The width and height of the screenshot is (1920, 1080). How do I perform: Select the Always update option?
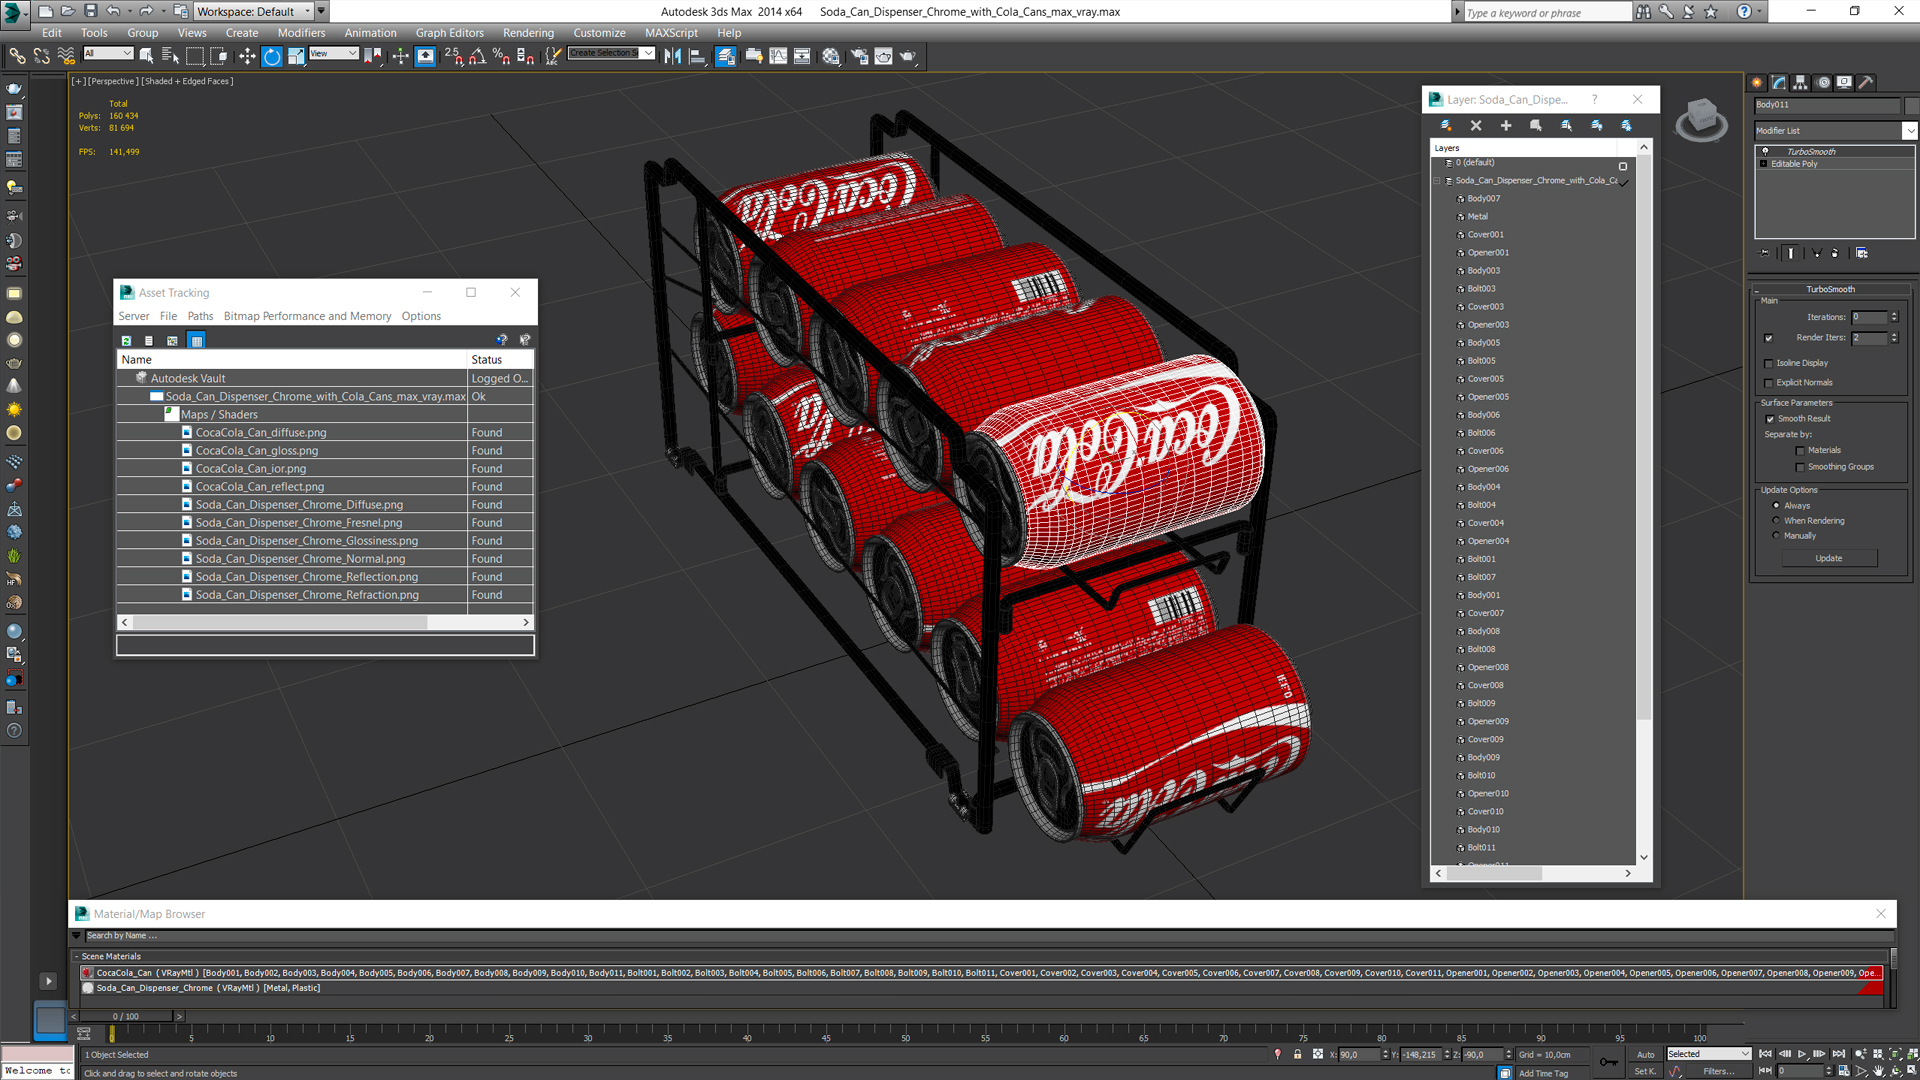(x=1776, y=506)
